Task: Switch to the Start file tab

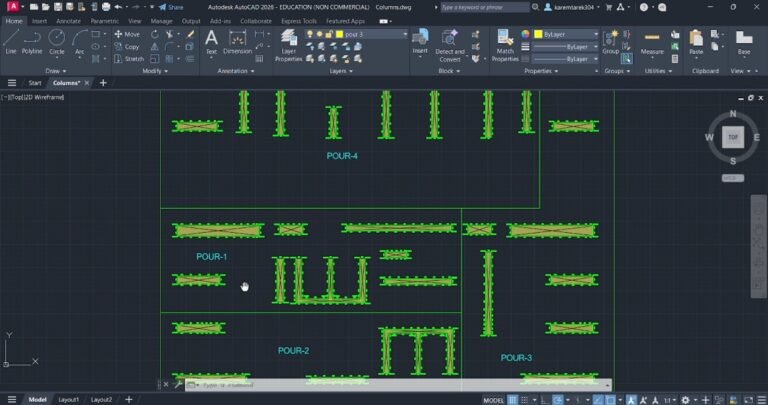Action: click(35, 83)
